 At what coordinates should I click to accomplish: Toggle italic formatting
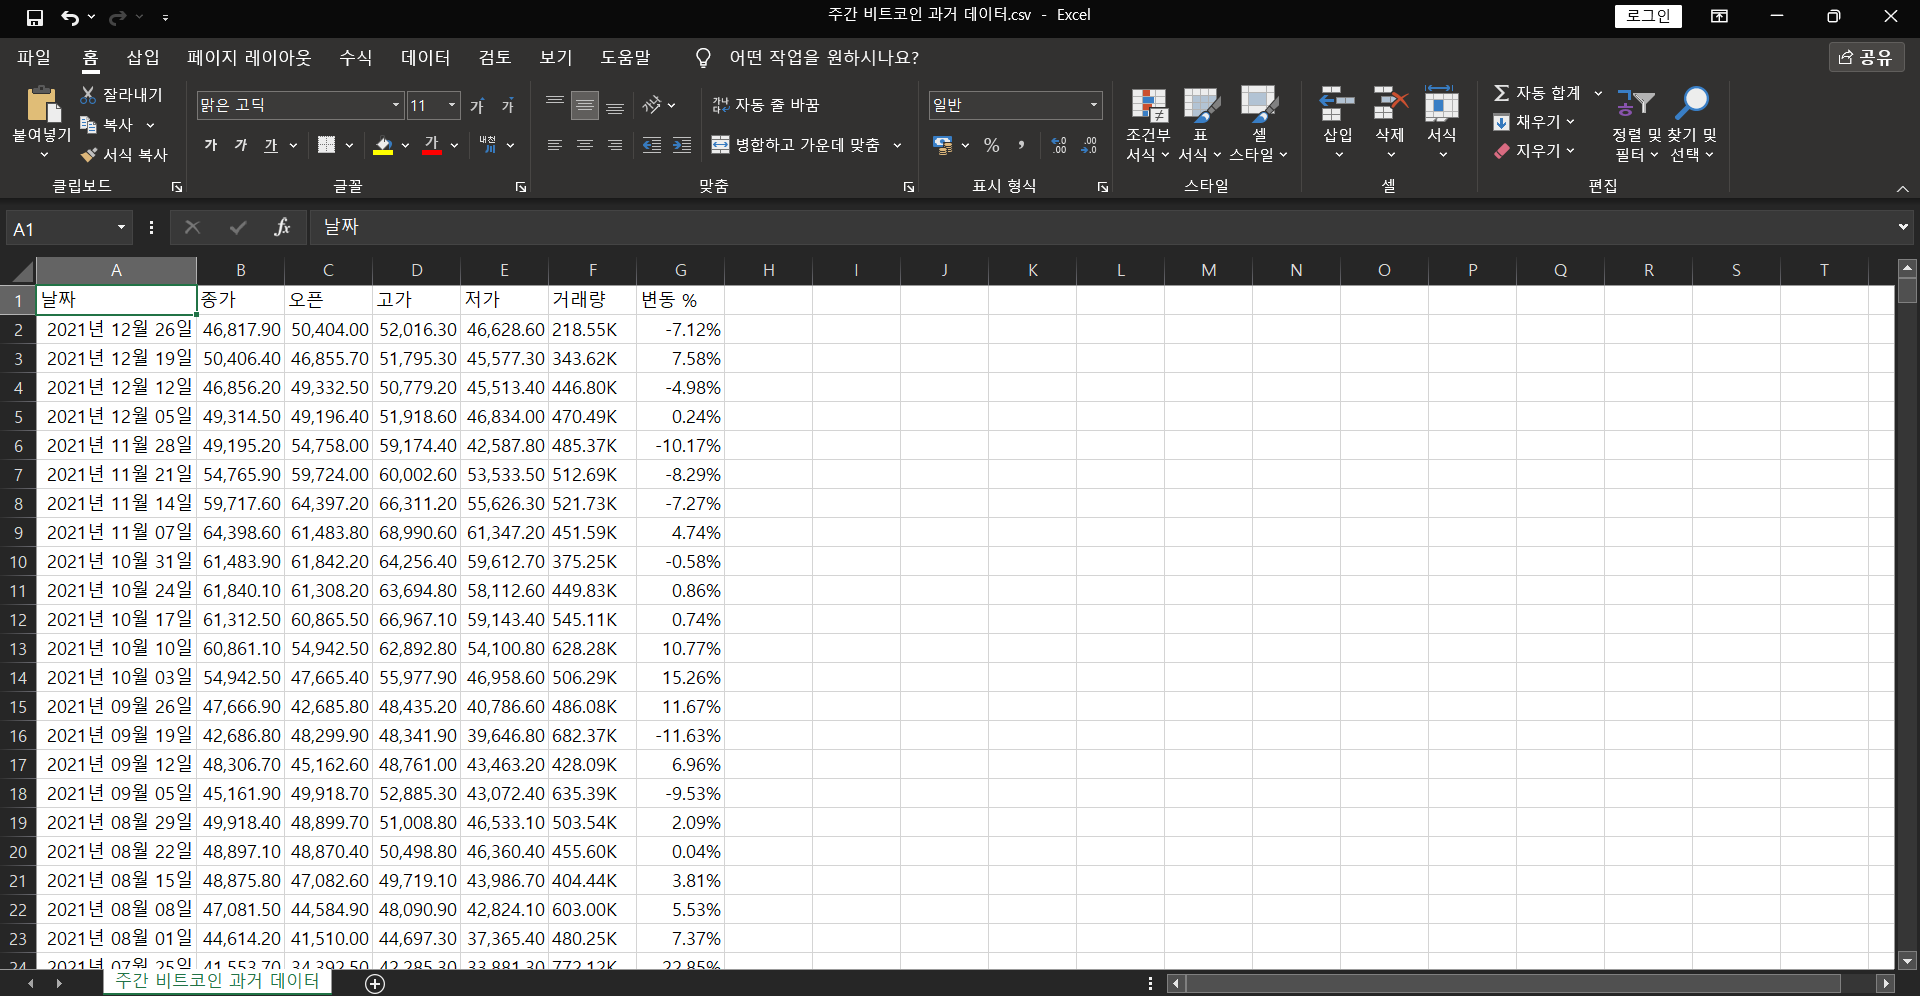(241, 146)
